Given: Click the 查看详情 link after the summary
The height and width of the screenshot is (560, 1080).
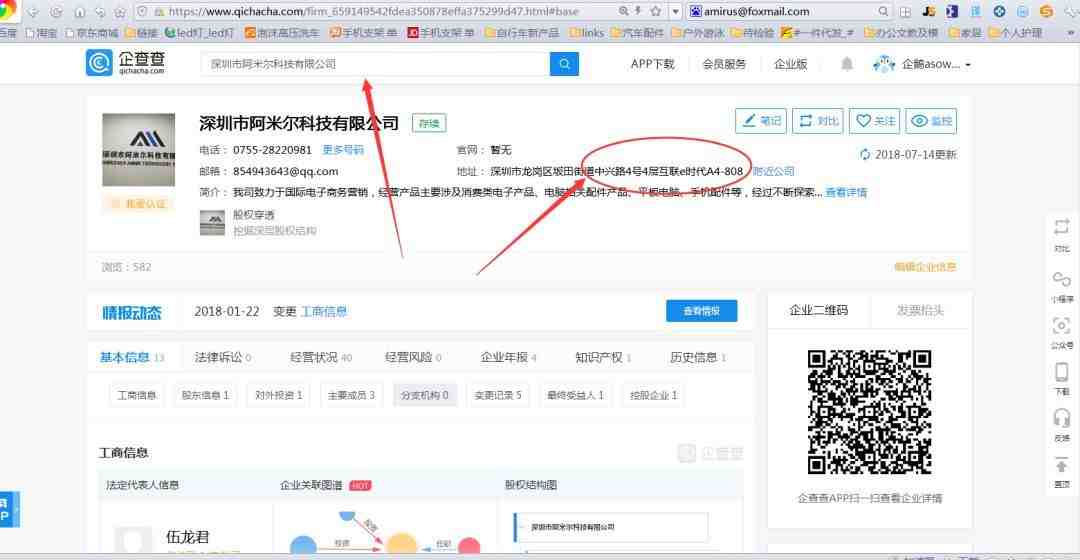Looking at the screenshot, I should pos(846,192).
